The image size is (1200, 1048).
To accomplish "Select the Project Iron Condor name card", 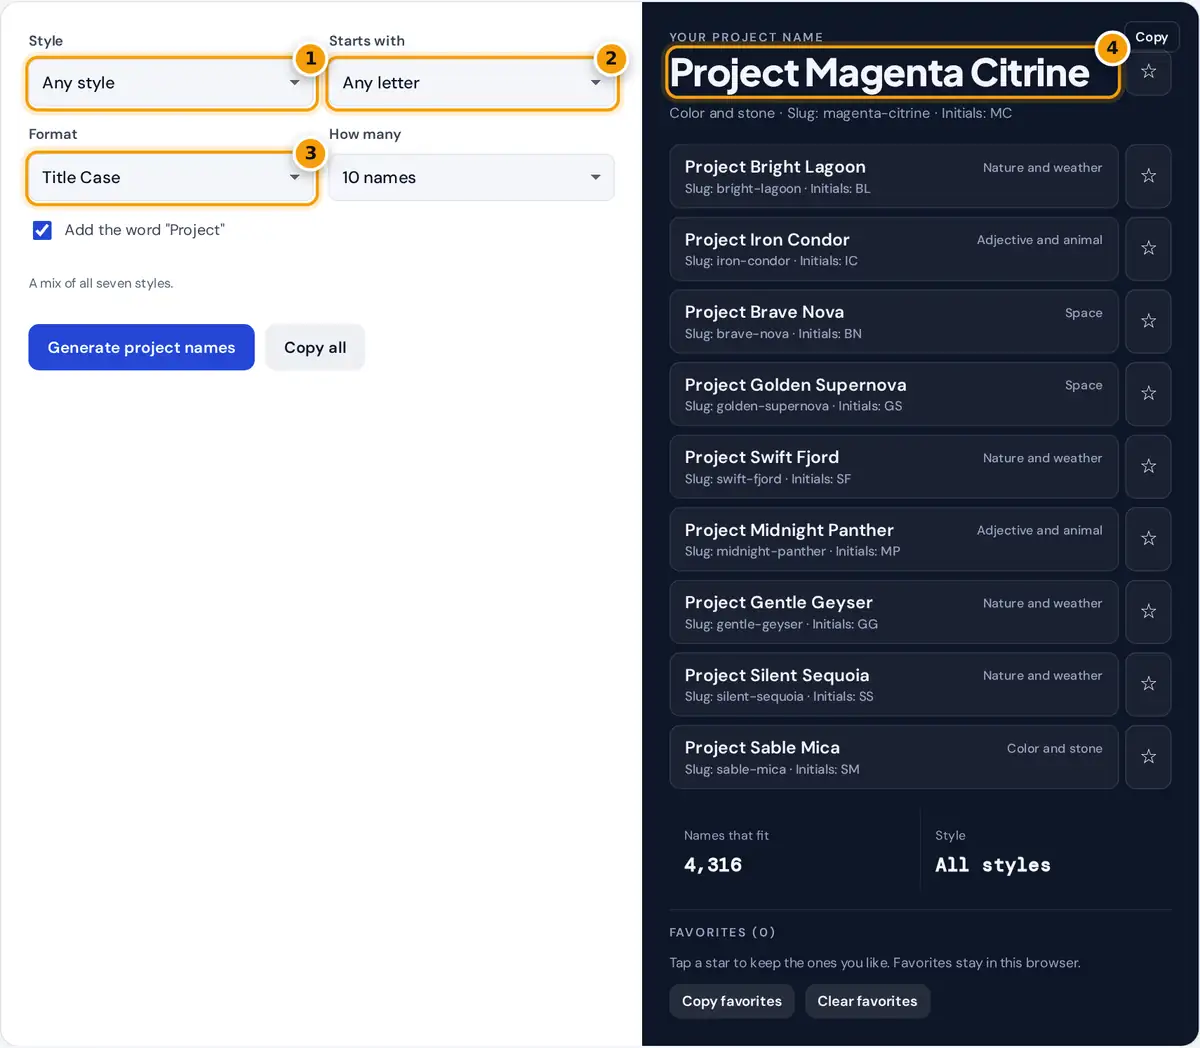I will [x=894, y=248].
